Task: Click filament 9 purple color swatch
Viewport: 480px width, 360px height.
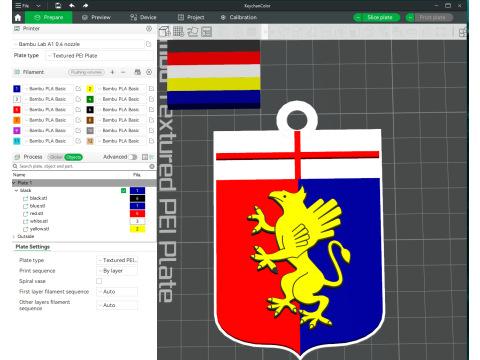Action: click(17, 130)
